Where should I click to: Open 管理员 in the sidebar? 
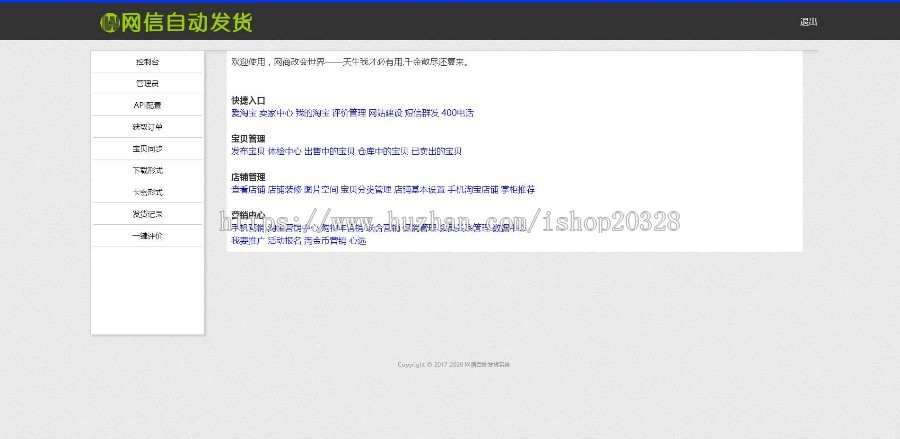coord(148,84)
